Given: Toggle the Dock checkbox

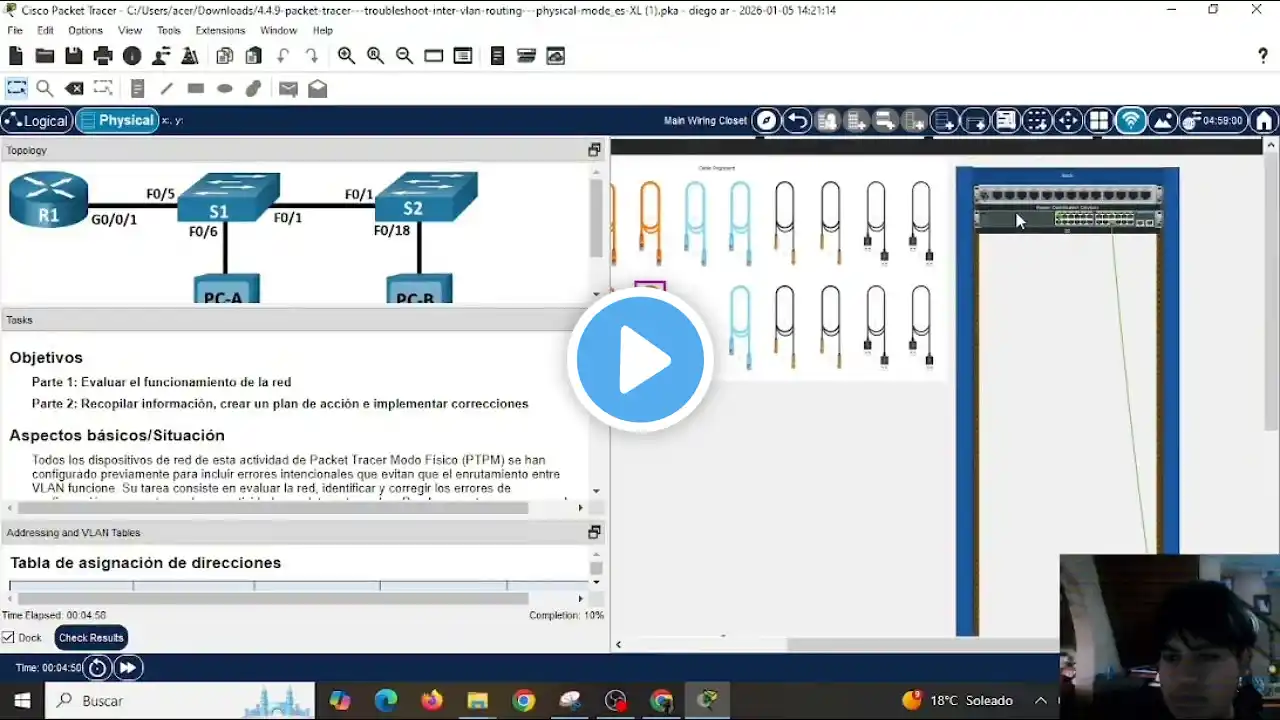Looking at the screenshot, I should click(8, 638).
